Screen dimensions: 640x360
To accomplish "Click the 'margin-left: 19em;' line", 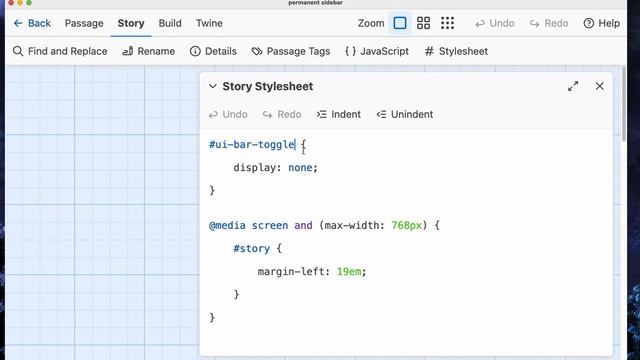I will pyautogui.click(x=312, y=271).
